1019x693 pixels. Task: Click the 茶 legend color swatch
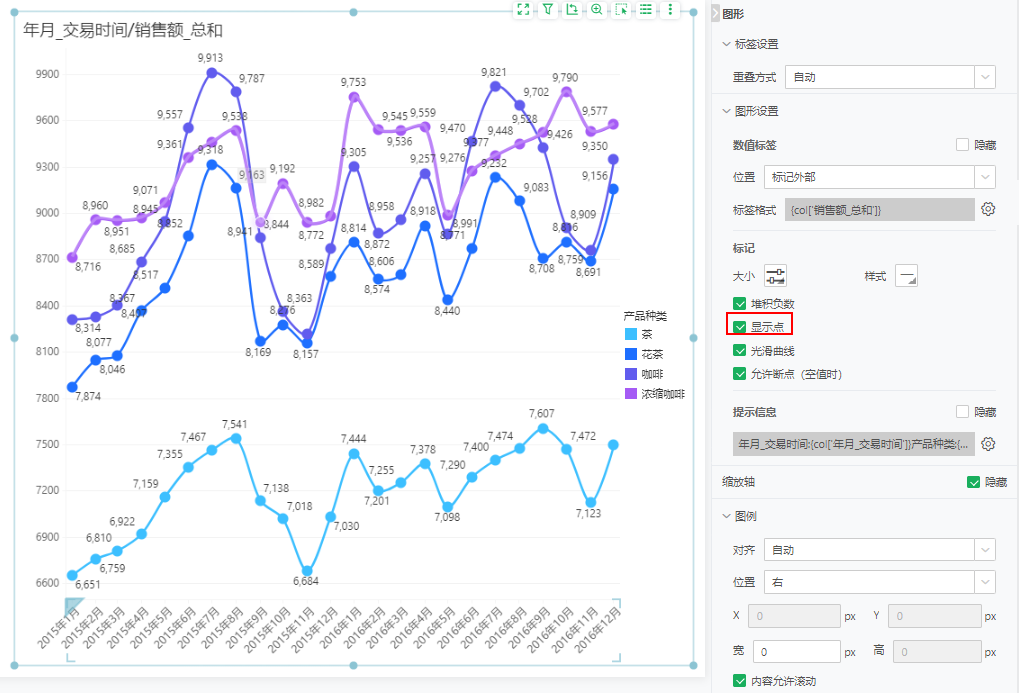630,334
